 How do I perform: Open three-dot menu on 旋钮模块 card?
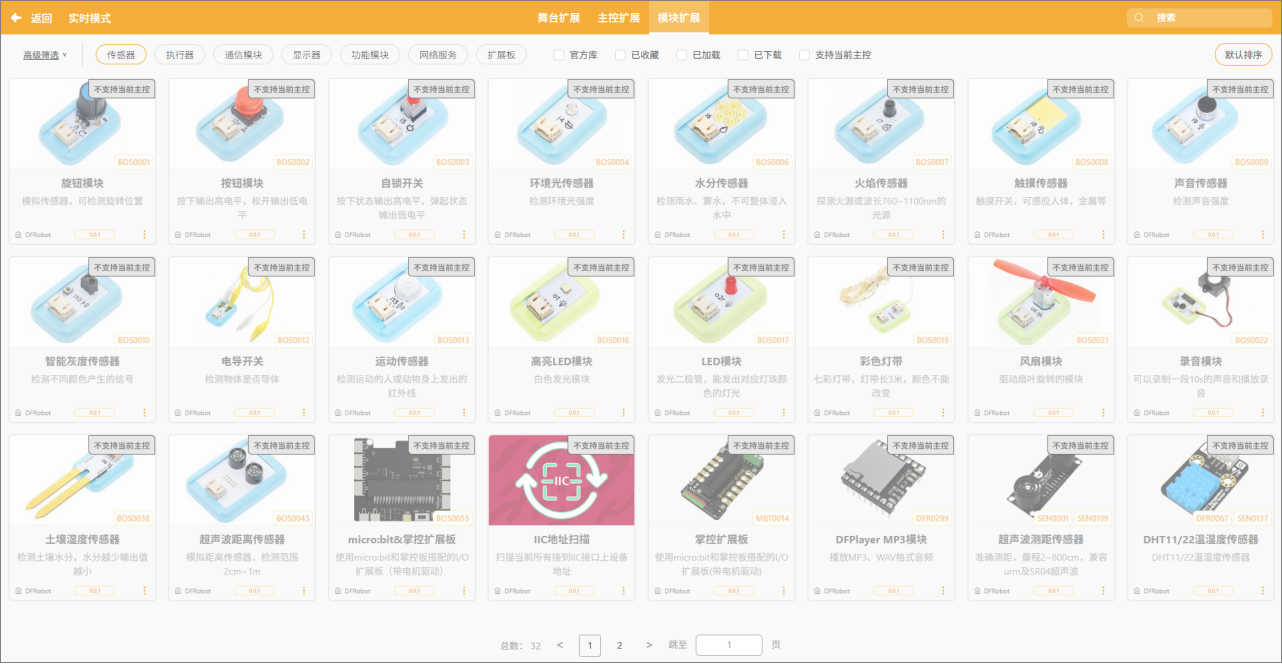click(x=144, y=235)
